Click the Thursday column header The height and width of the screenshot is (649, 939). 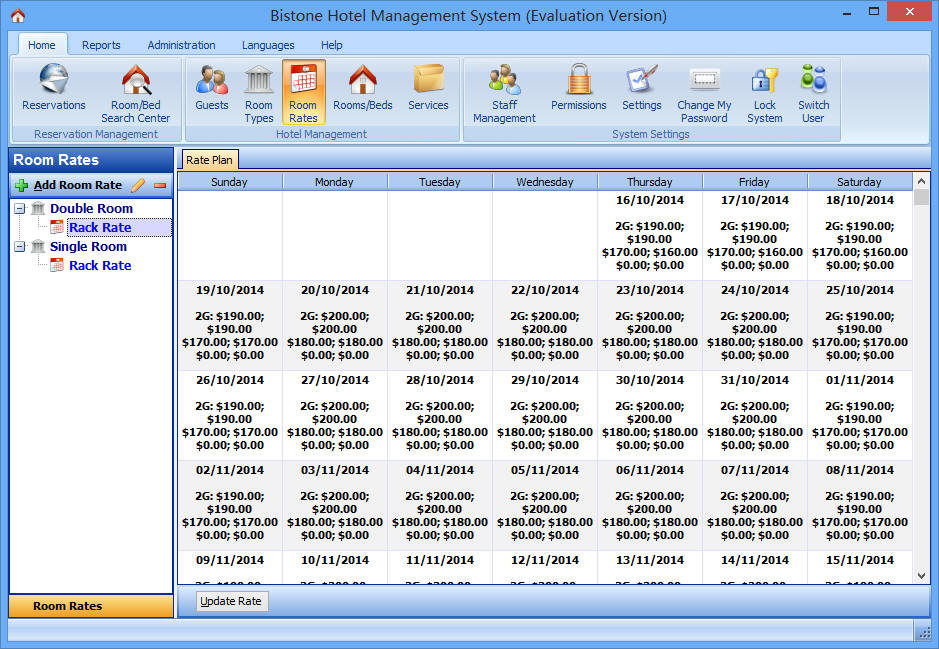tap(650, 182)
